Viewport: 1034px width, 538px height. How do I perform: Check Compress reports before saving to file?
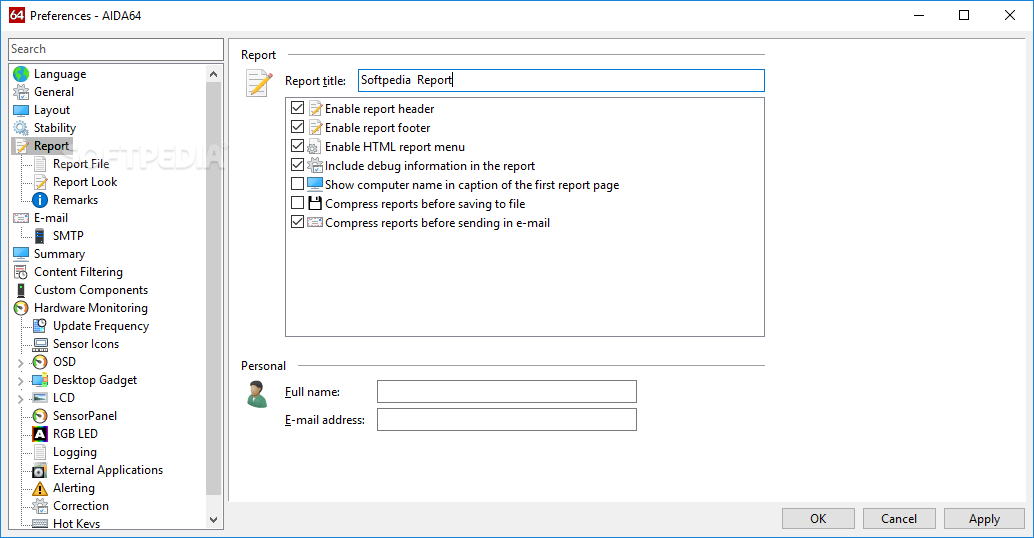coord(297,203)
